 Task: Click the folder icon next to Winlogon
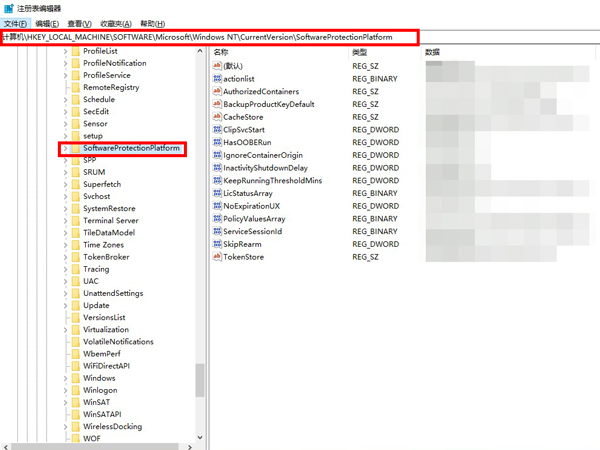click(75, 390)
